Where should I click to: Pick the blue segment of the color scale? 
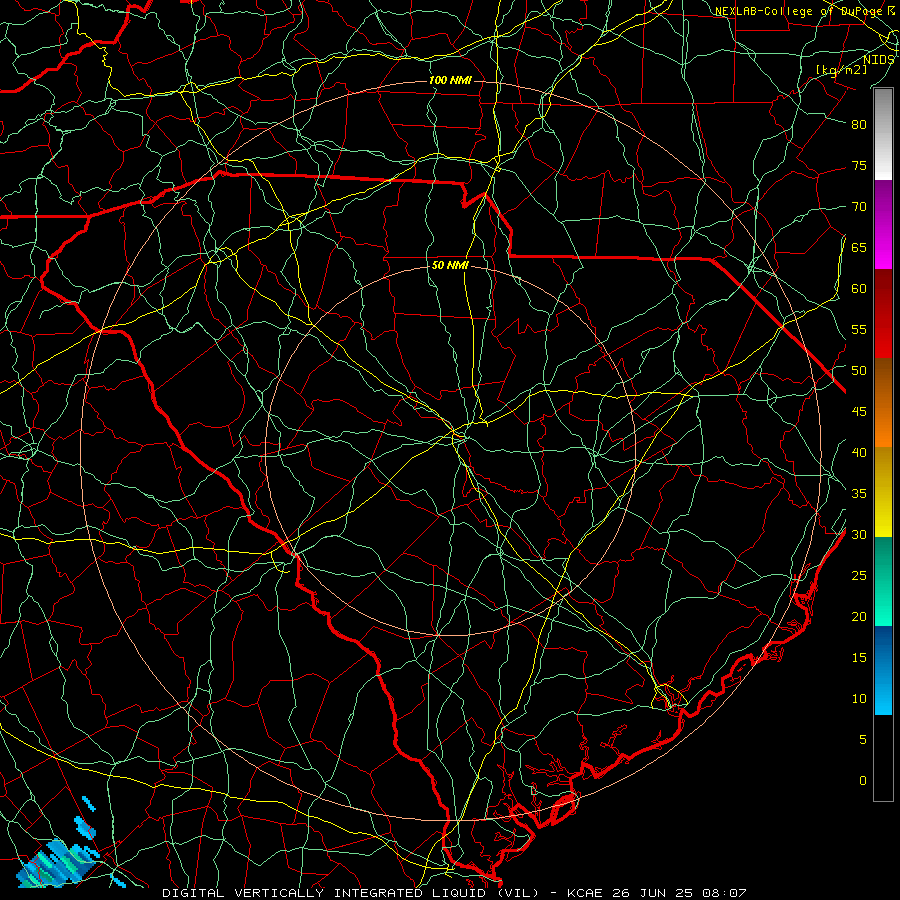tap(883, 670)
